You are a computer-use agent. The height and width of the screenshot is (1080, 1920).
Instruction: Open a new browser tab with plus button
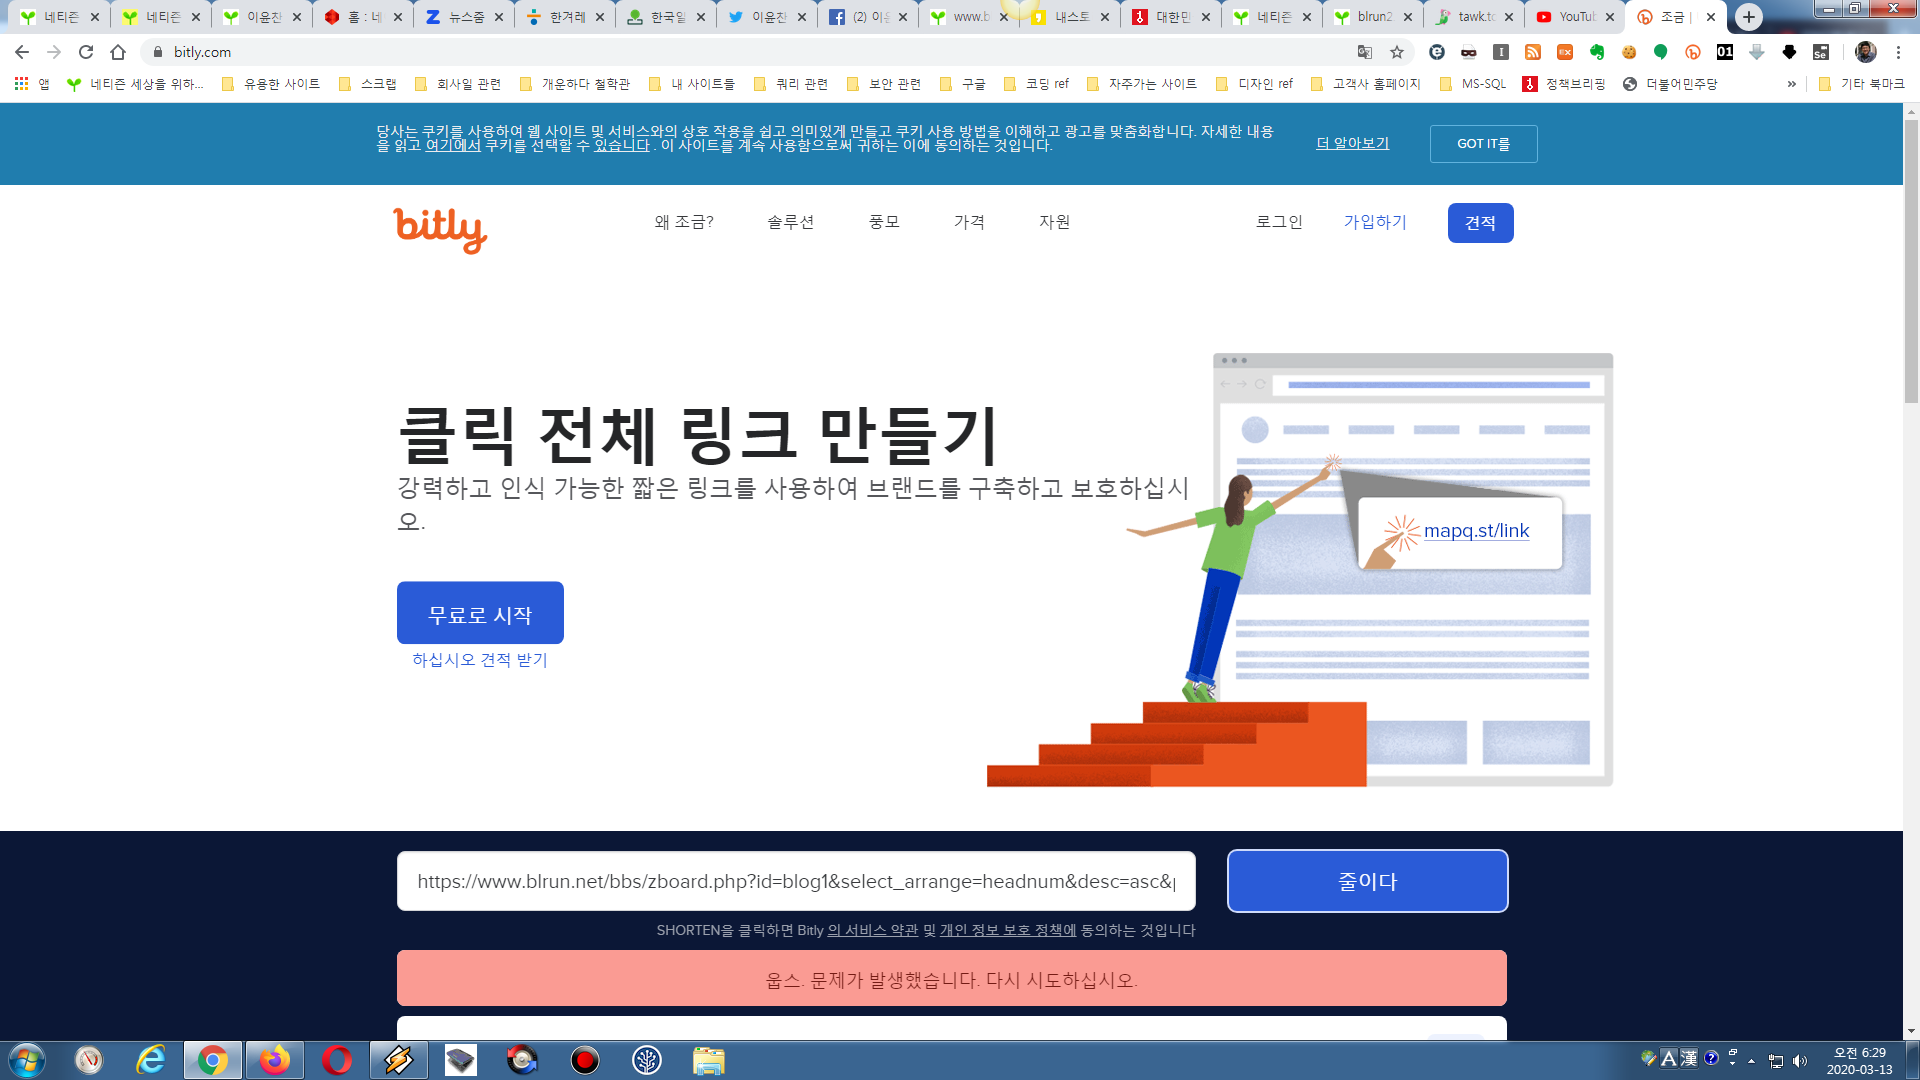click(x=1748, y=17)
